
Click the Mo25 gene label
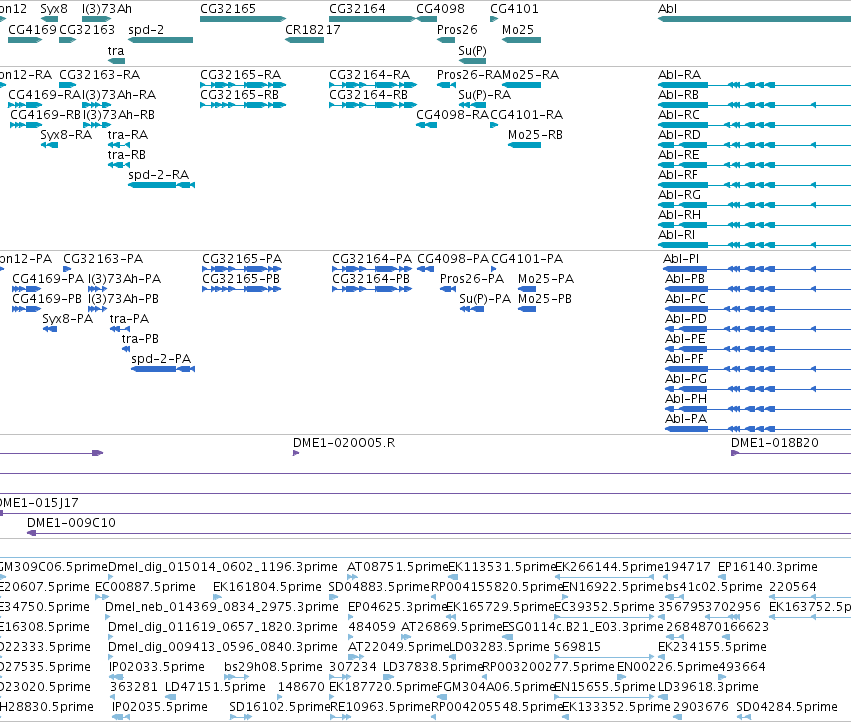coord(518,29)
